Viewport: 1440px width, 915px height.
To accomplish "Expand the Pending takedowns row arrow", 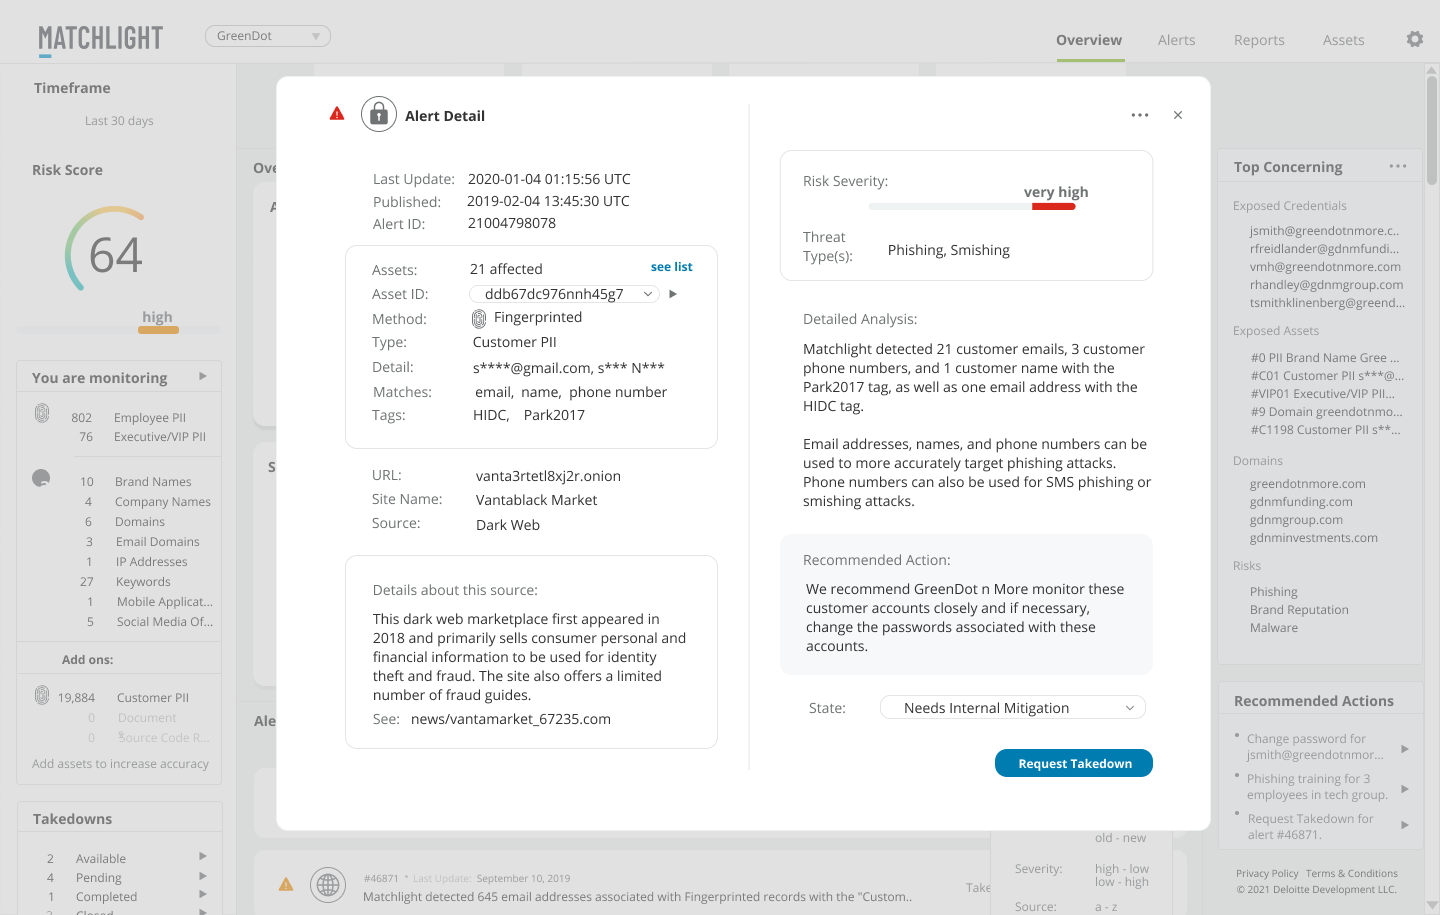I will 203,876.
